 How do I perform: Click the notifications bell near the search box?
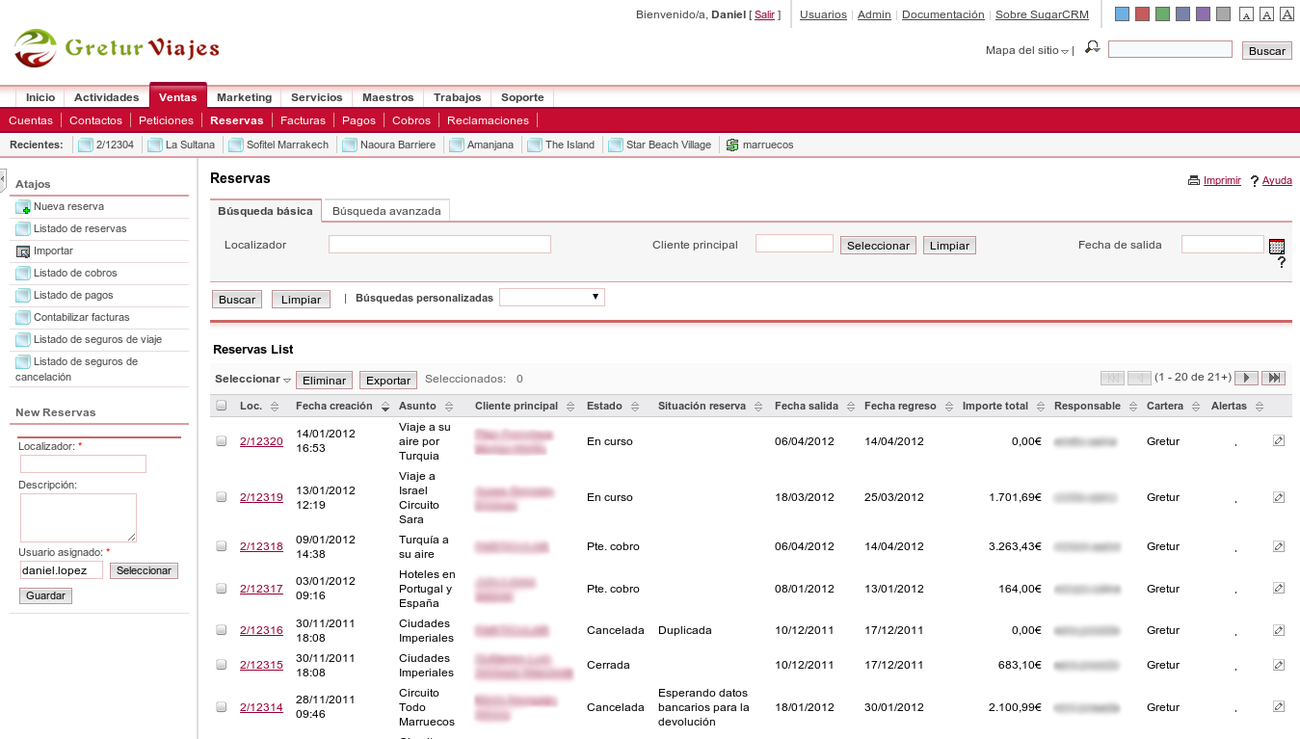coord(1091,47)
